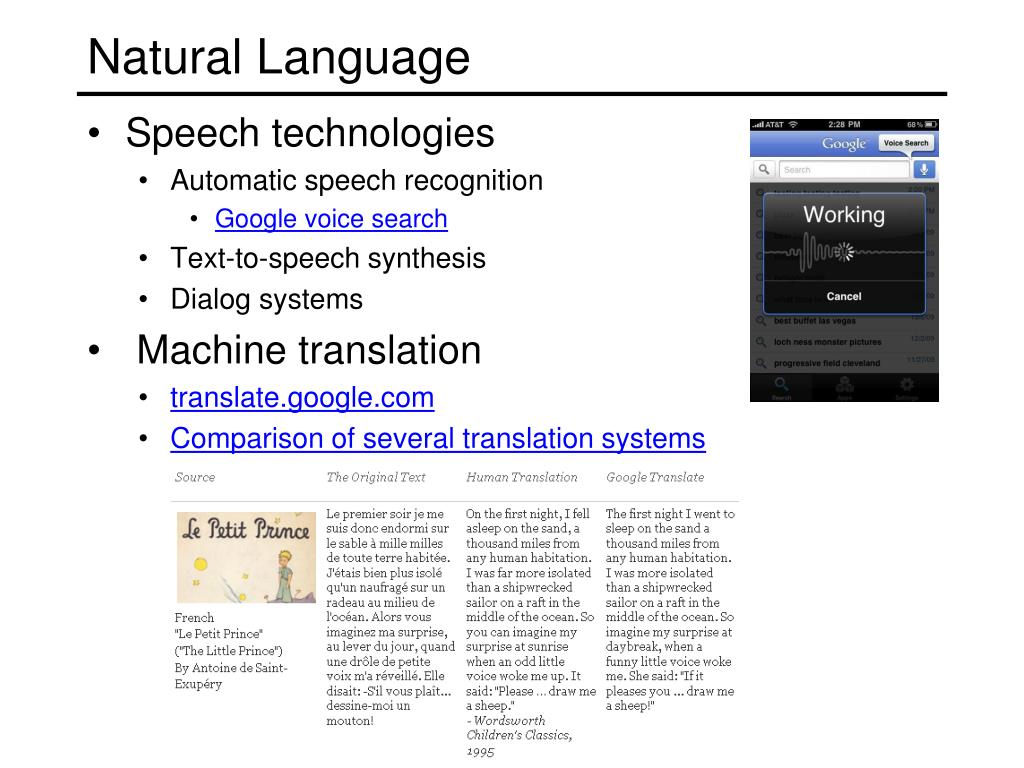Select the Apps tab in phone bottom bar

point(844,387)
